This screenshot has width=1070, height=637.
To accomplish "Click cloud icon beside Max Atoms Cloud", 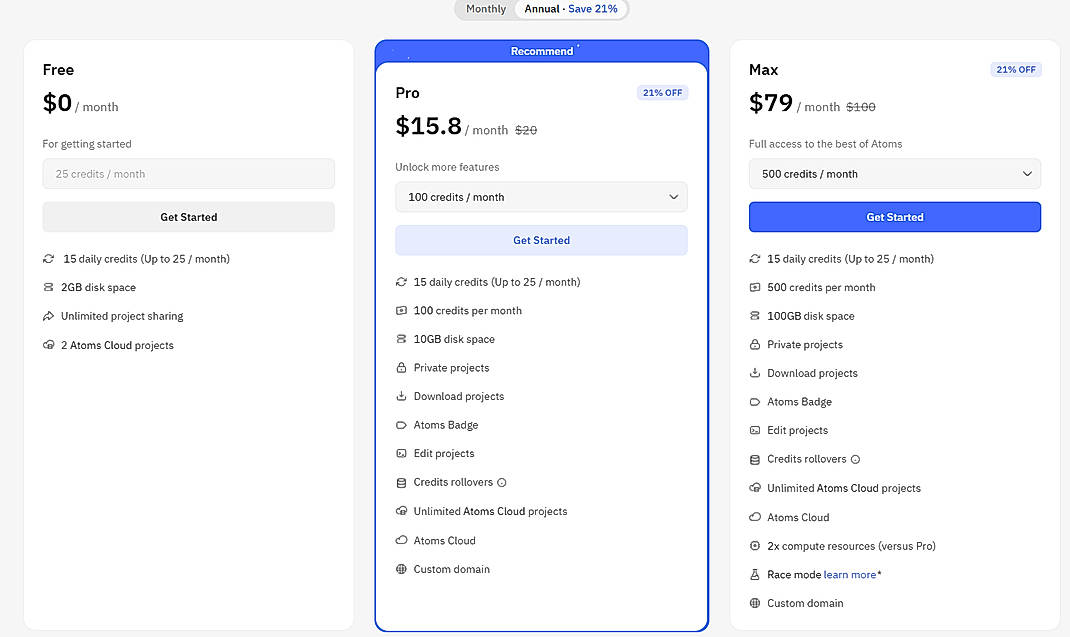I will tap(755, 517).
